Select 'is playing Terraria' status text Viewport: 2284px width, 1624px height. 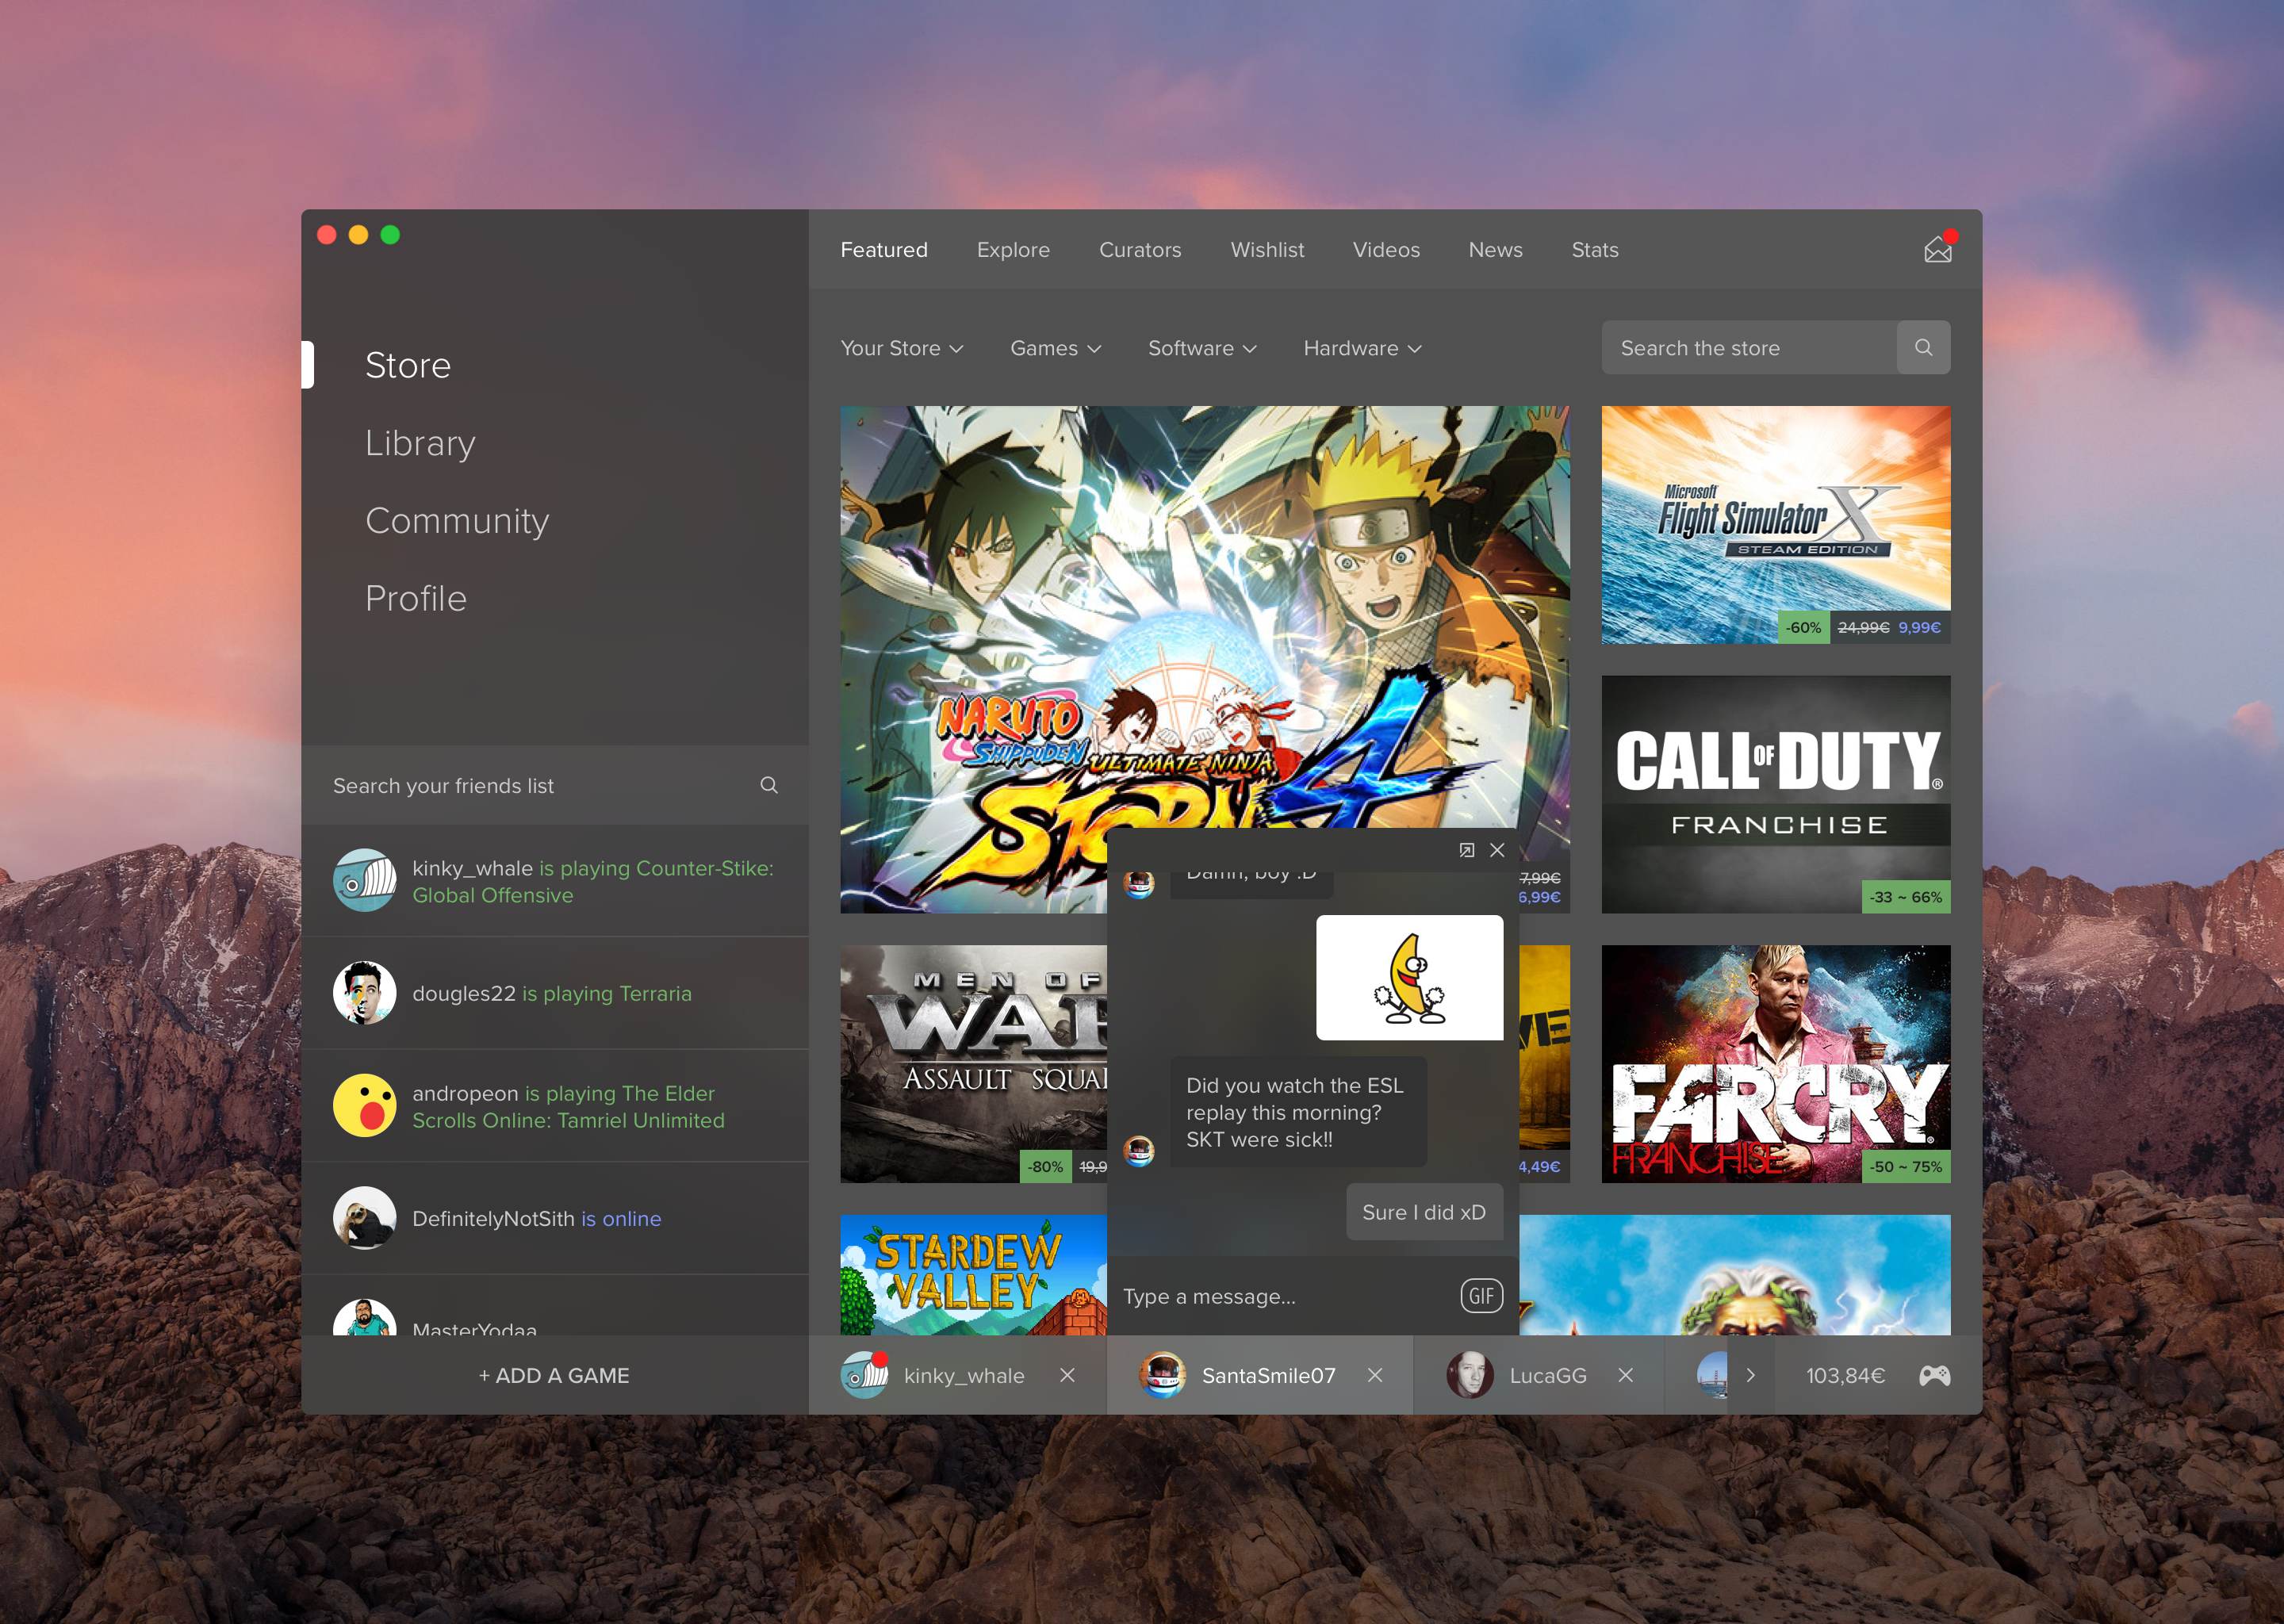click(607, 993)
